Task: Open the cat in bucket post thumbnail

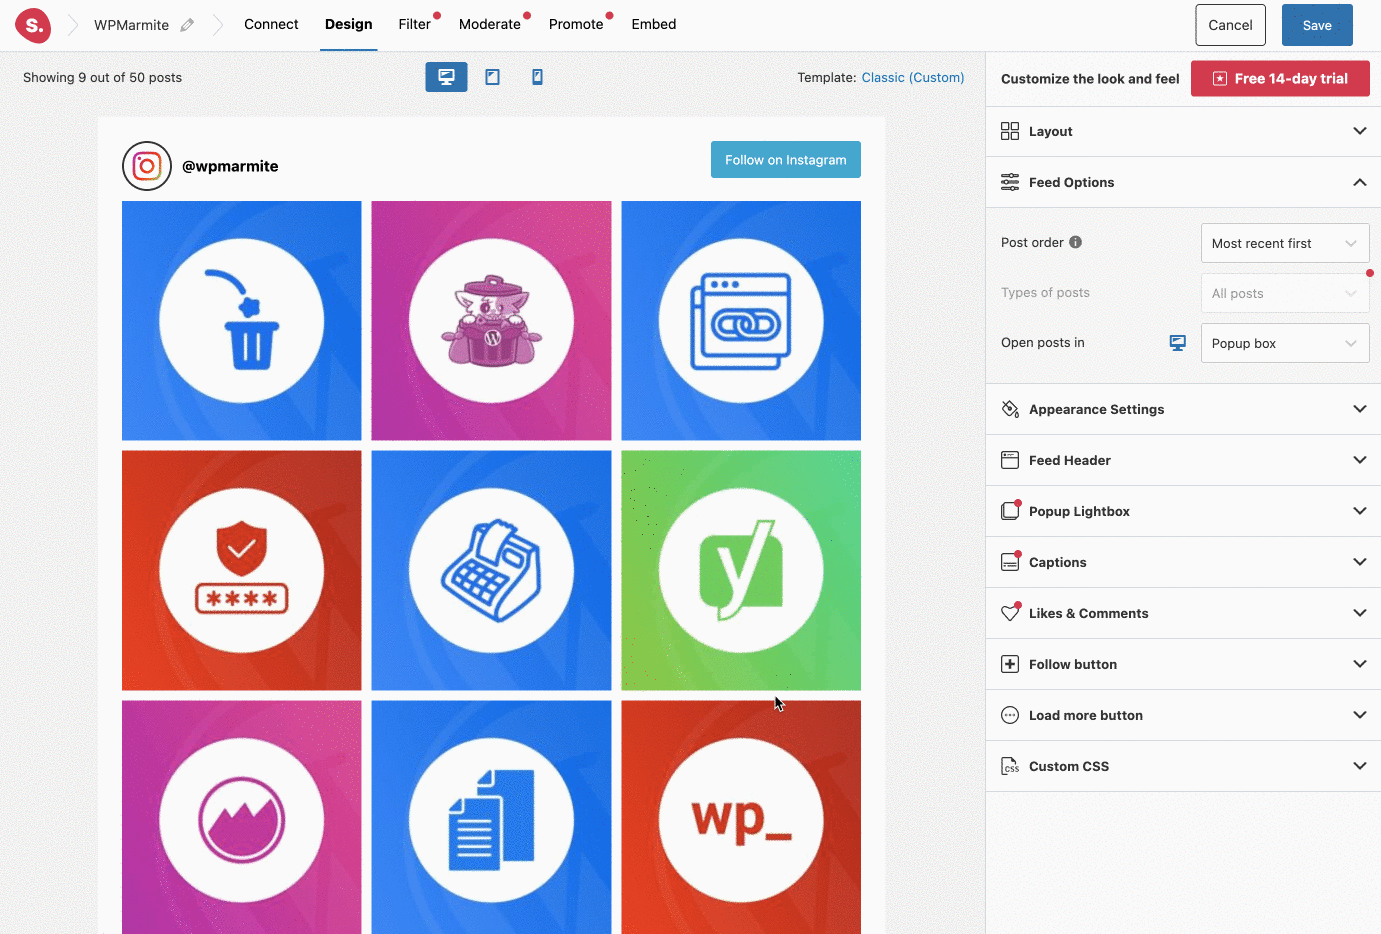Action: click(x=491, y=320)
